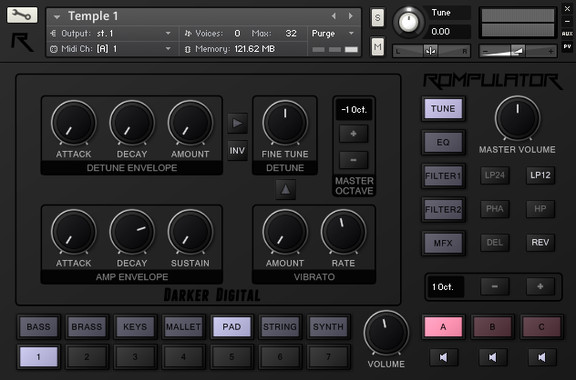Enable the HP filter
This screenshot has width=576, height=380.
pos(540,209)
